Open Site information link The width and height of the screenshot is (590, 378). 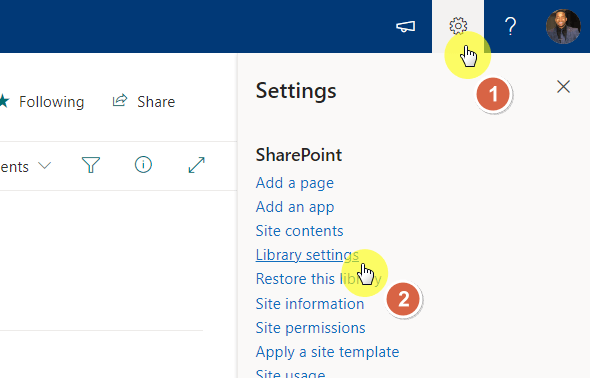[310, 304]
